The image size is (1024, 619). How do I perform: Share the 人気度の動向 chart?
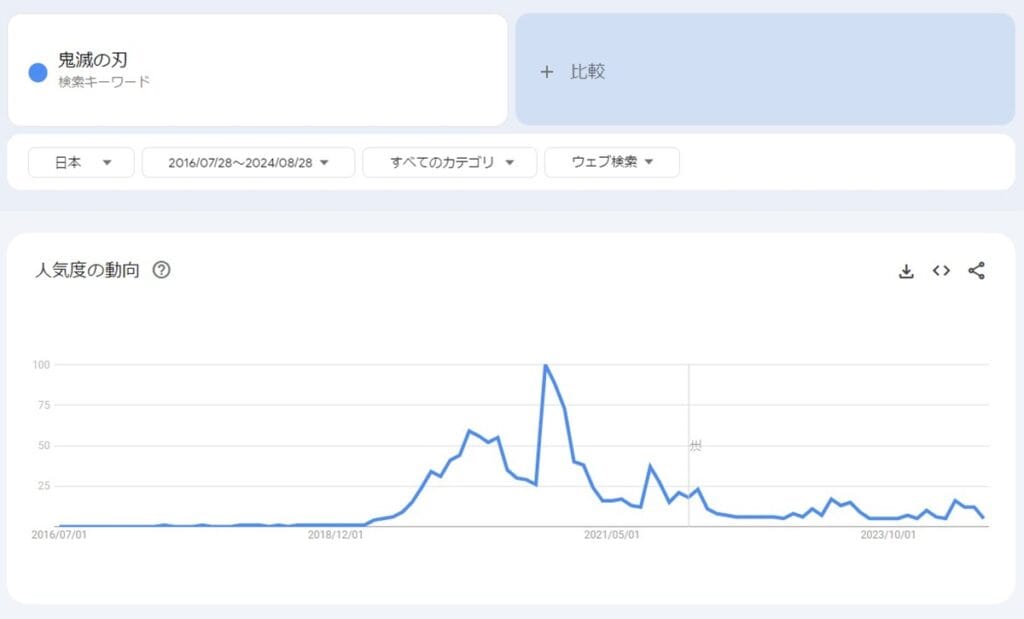click(976, 270)
